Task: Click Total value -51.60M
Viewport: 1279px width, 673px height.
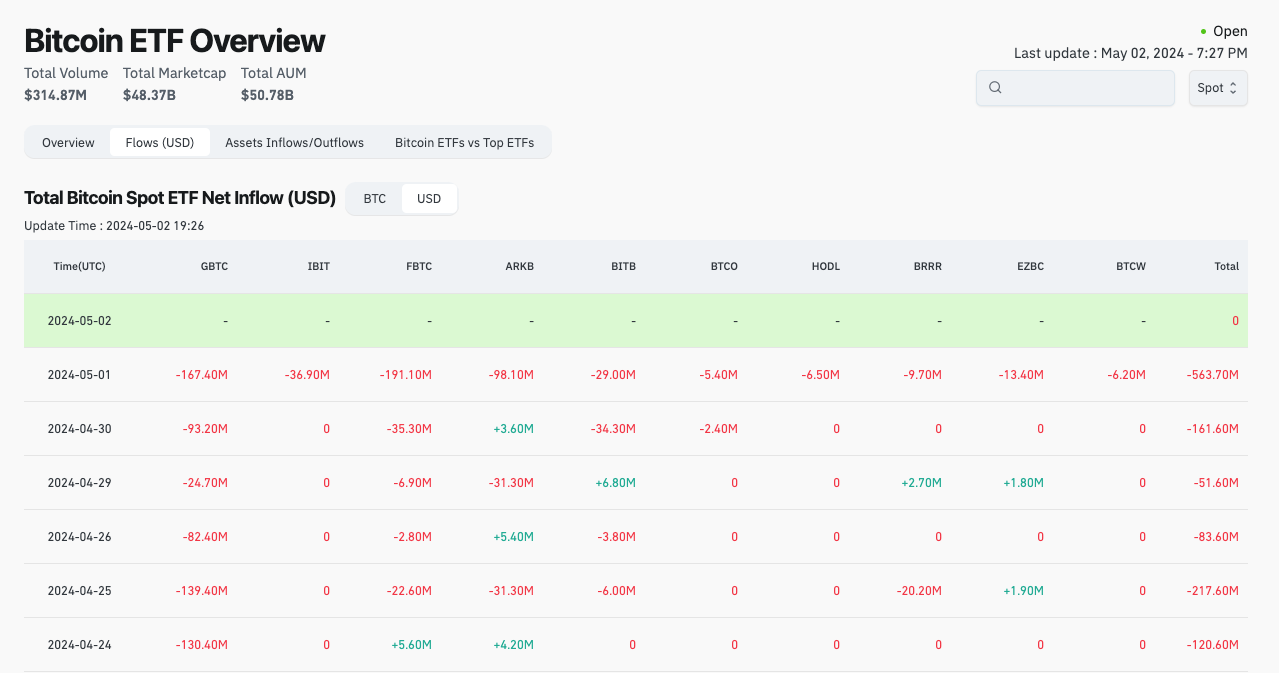Action: 1216,483
